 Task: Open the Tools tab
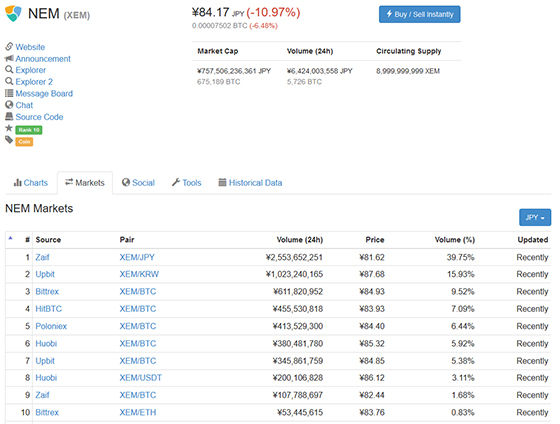coord(186,183)
